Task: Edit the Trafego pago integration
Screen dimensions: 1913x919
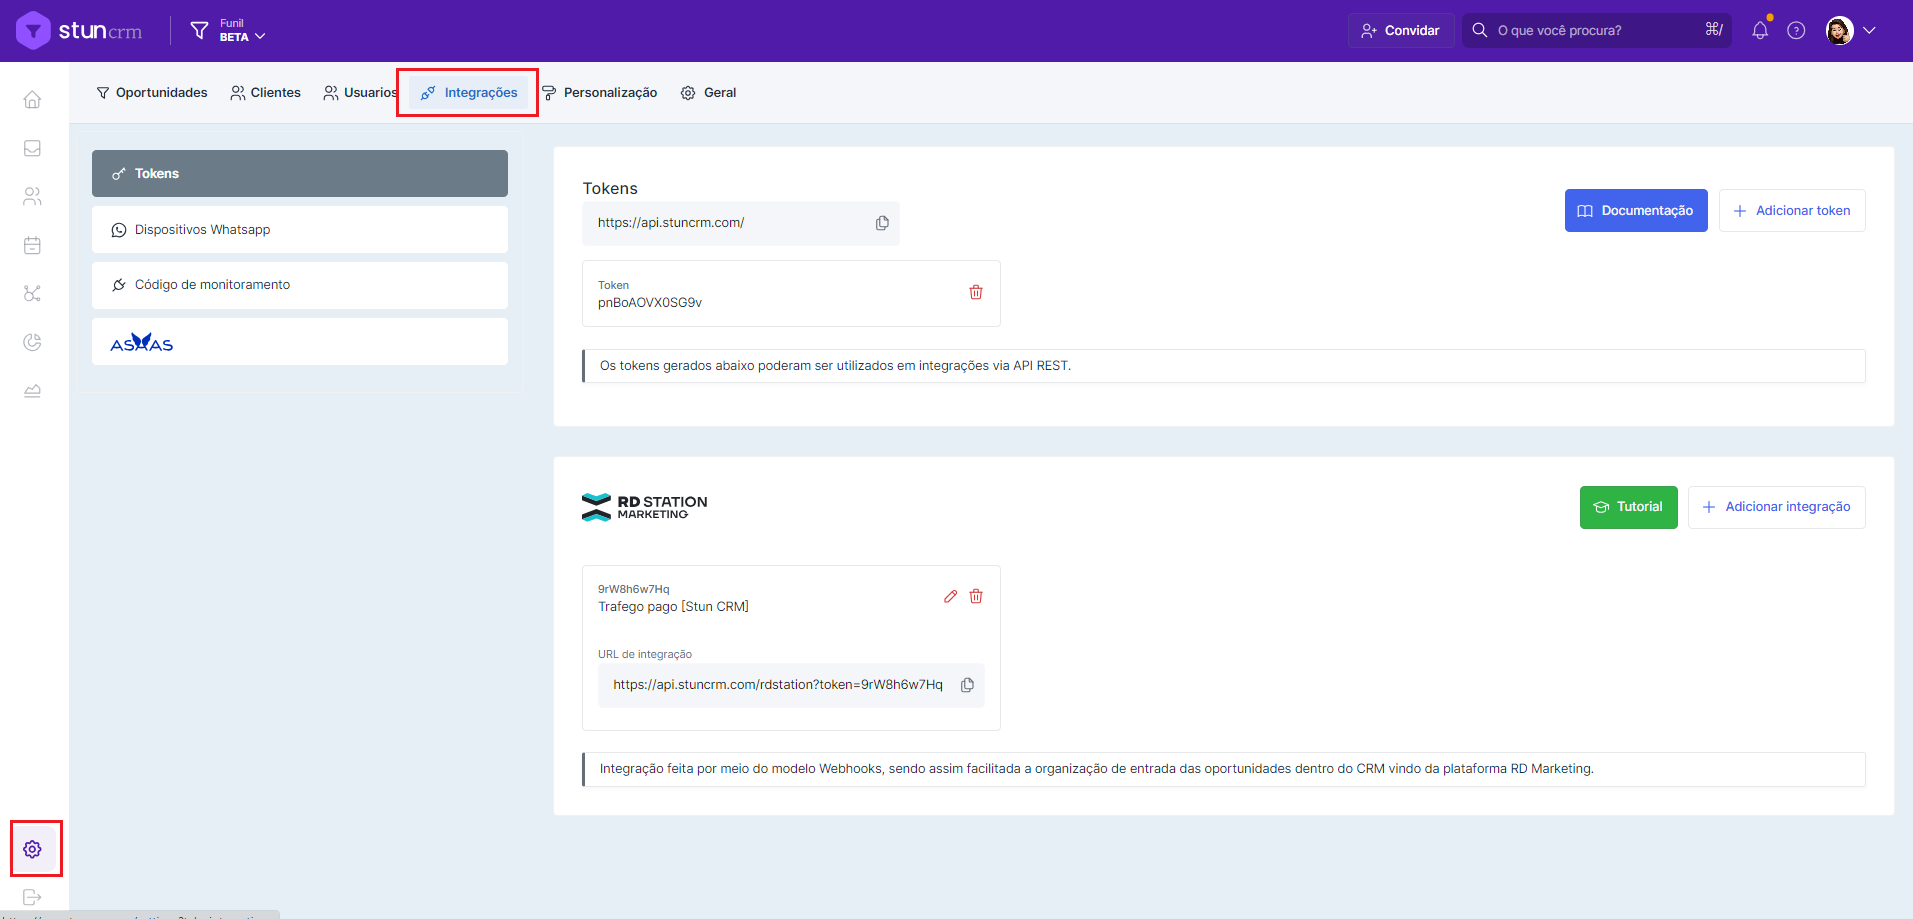Action: click(x=950, y=596)
